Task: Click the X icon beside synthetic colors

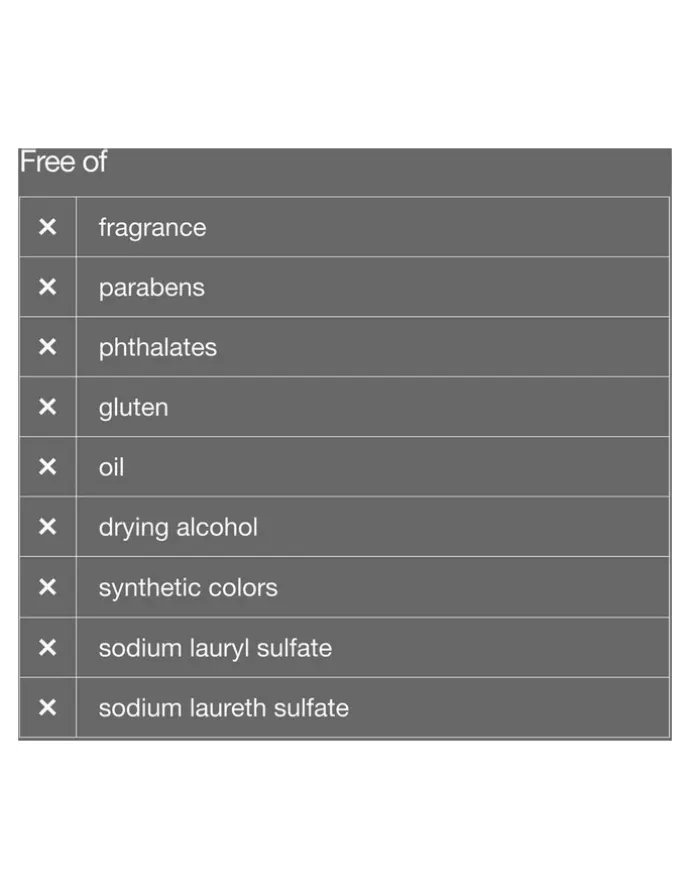Action: tap(48, 587)
